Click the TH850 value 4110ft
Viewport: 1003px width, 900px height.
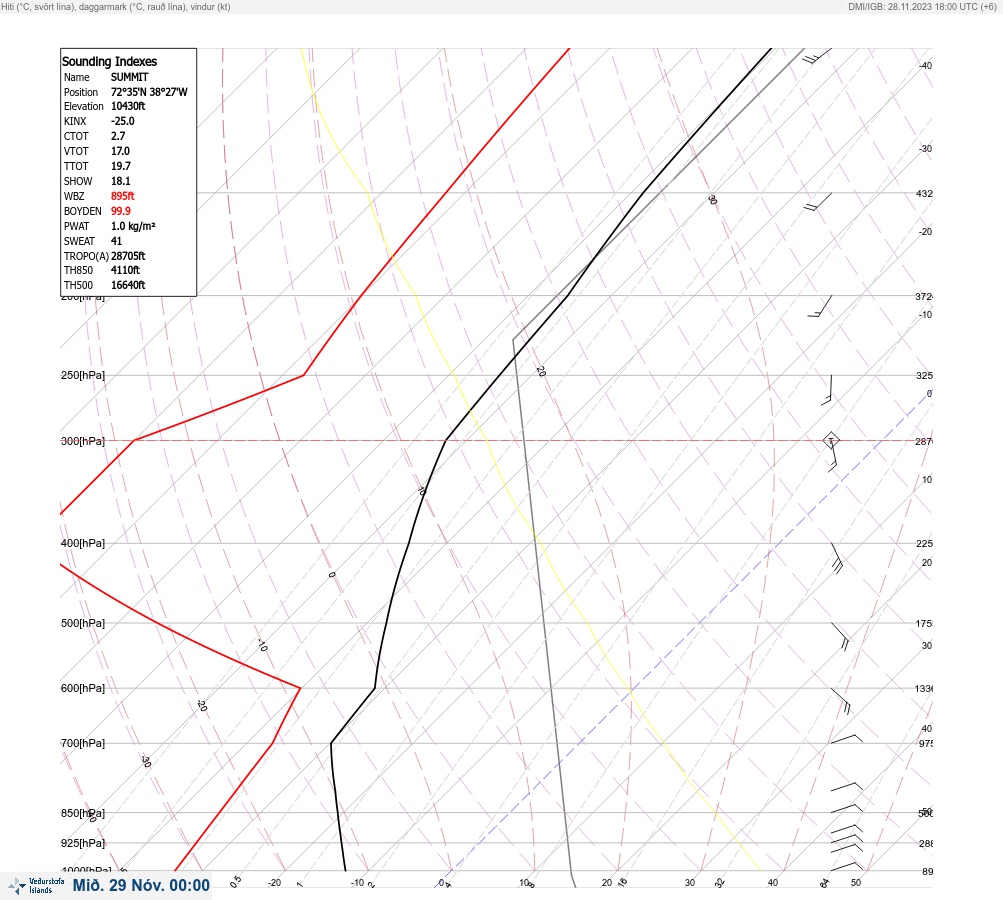pos(125,270)
